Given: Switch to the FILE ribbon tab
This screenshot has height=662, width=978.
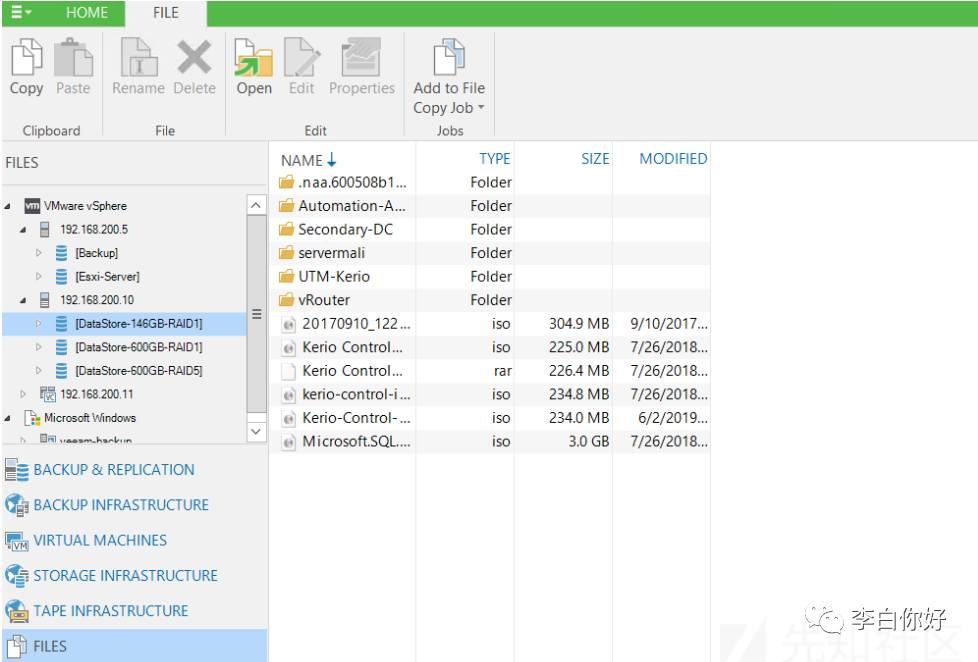Looking at the screenshot, I should pyautogui.click(x=166, y=12).
